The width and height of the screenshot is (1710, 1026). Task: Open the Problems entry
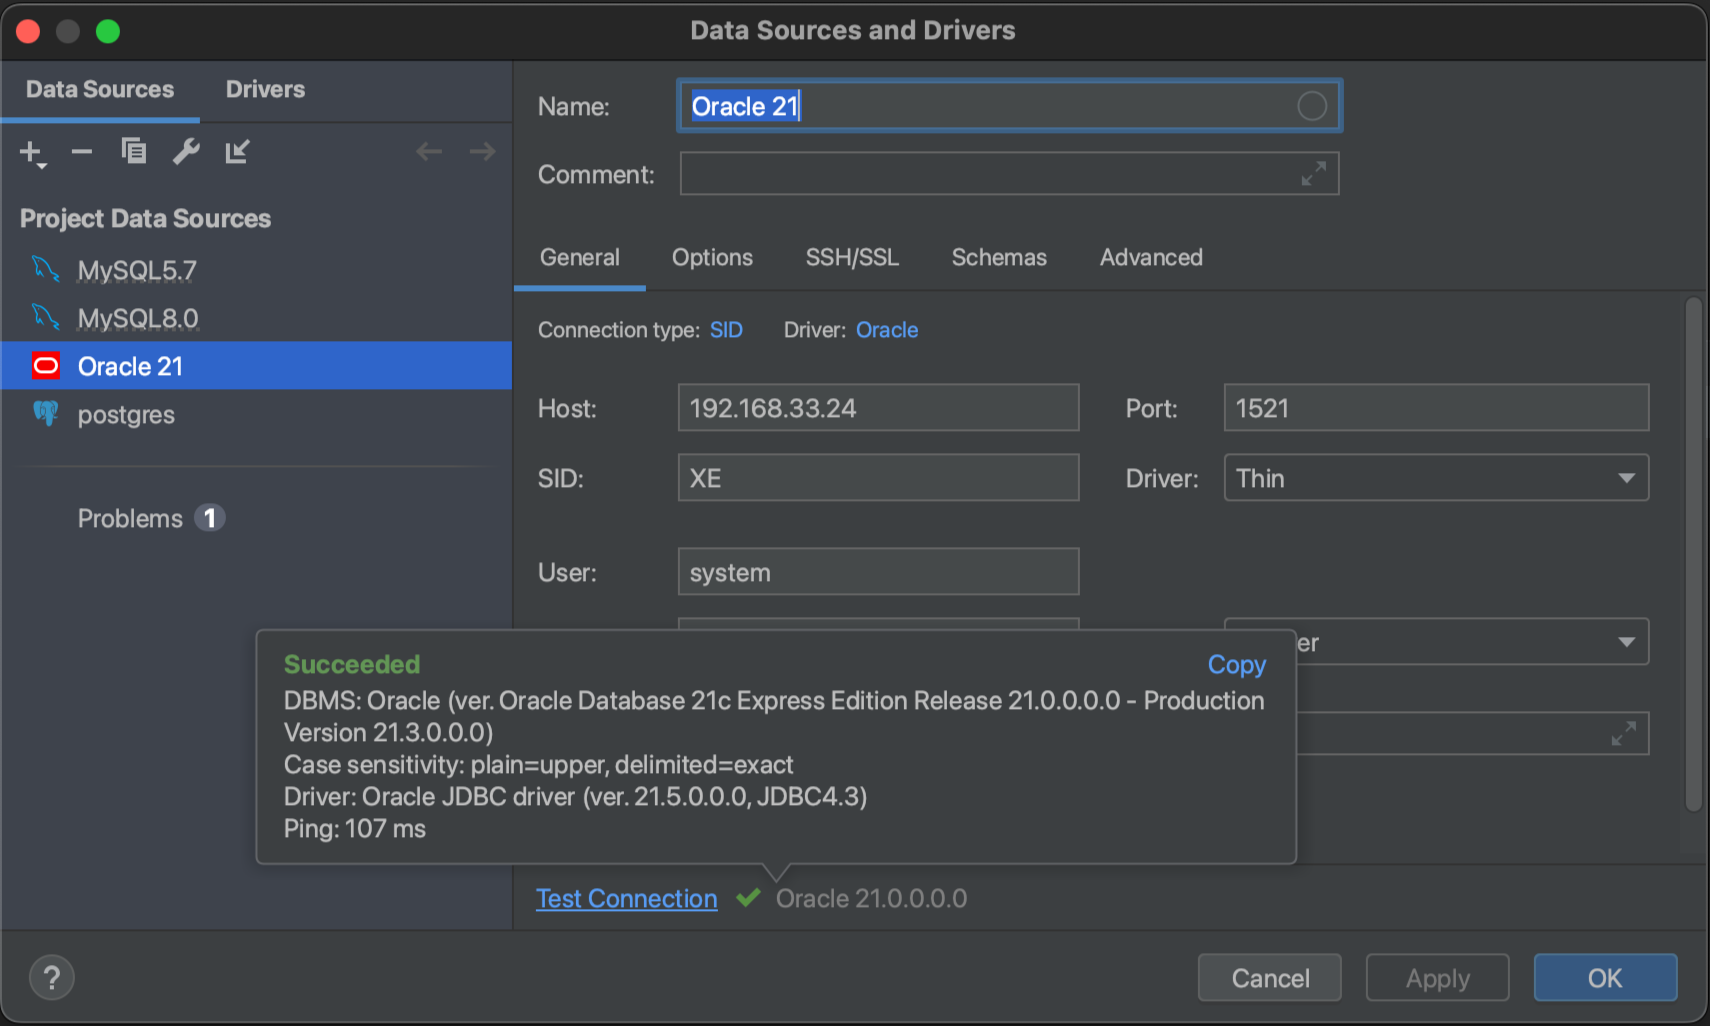coord(130,518)
